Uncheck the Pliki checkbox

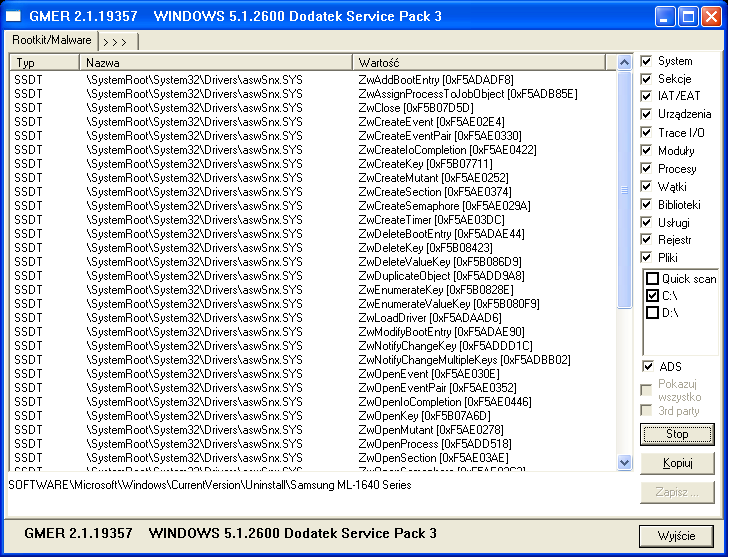(646, 257)
